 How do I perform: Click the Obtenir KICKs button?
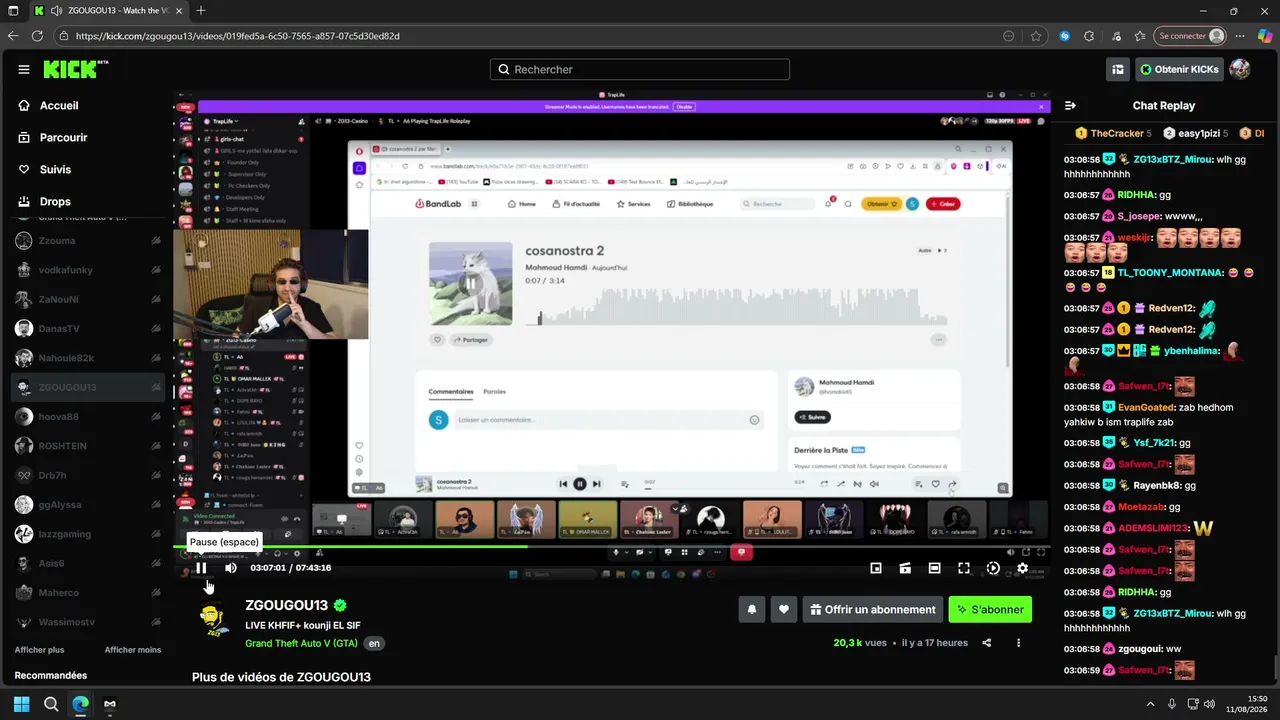coord(1179,69)
